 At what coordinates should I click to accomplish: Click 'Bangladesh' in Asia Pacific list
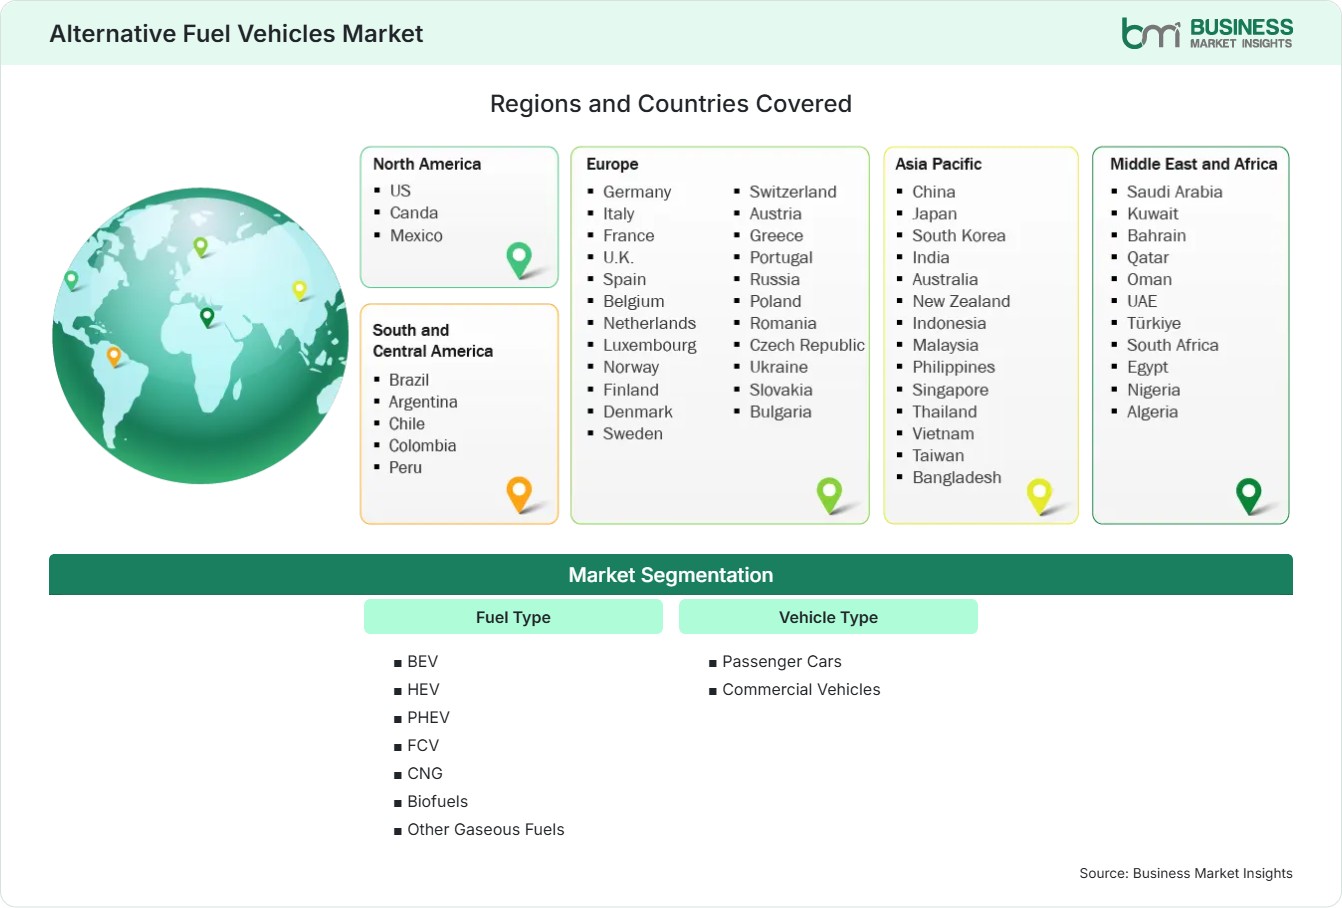pyautogui.click(x=957, y=478)
